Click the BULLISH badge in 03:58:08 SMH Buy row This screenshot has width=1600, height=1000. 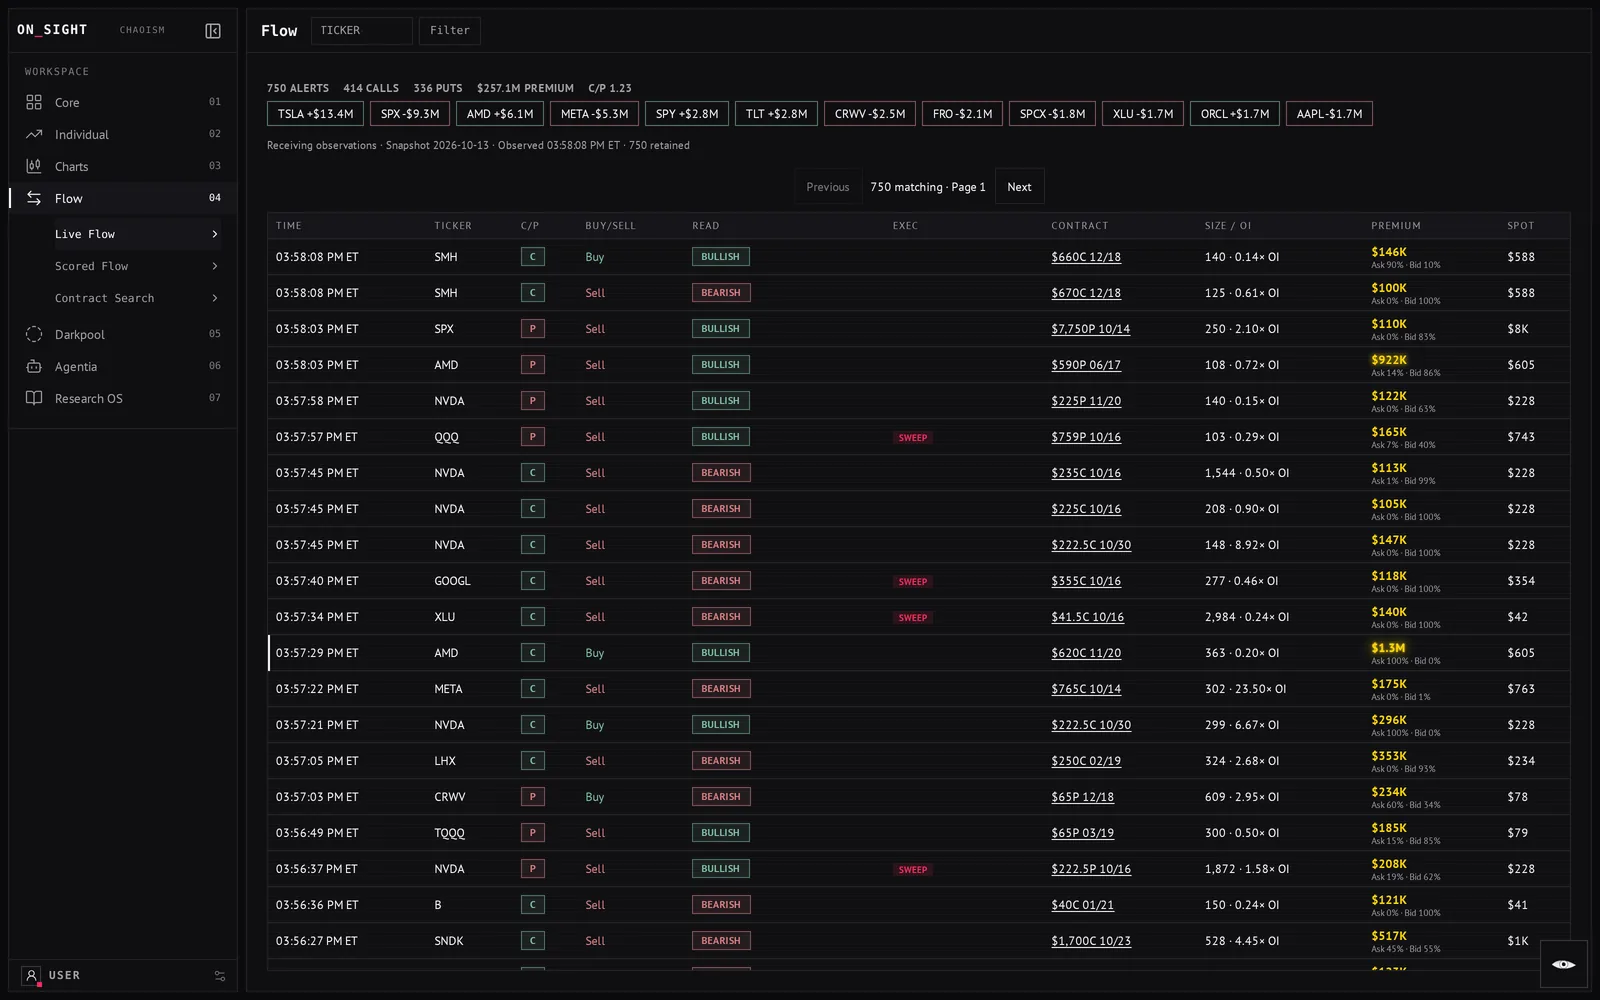tap(721, 257)
